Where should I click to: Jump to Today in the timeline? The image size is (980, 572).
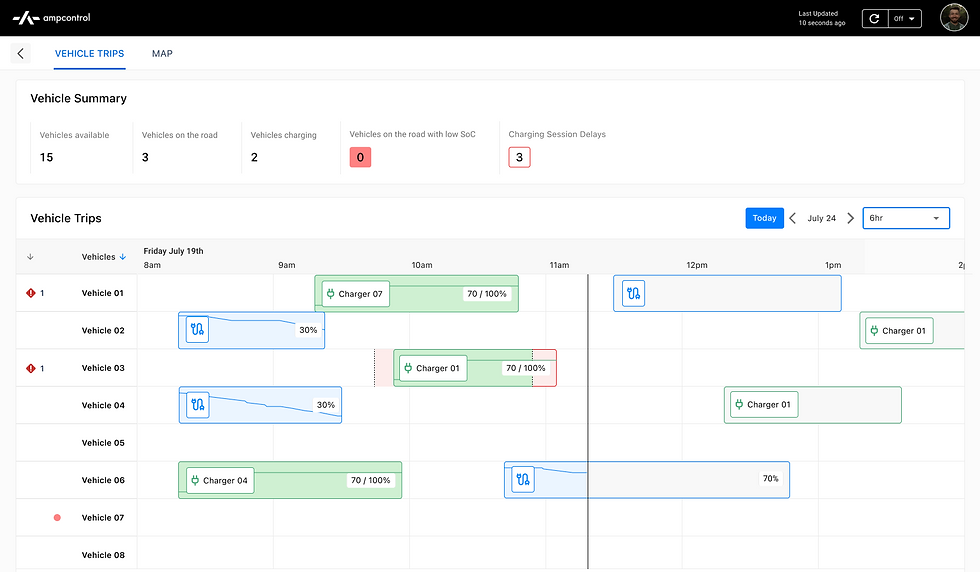point(764,218)
